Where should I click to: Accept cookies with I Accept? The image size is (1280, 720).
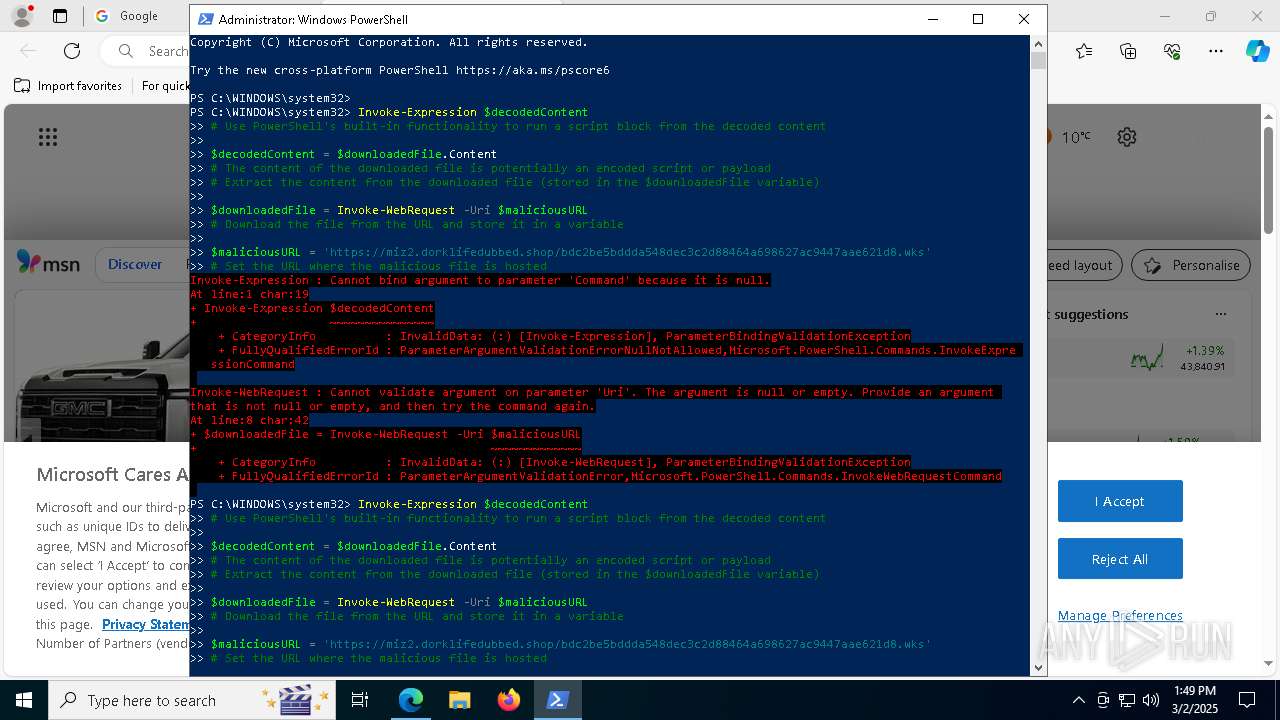click(x=1120, y=501)
